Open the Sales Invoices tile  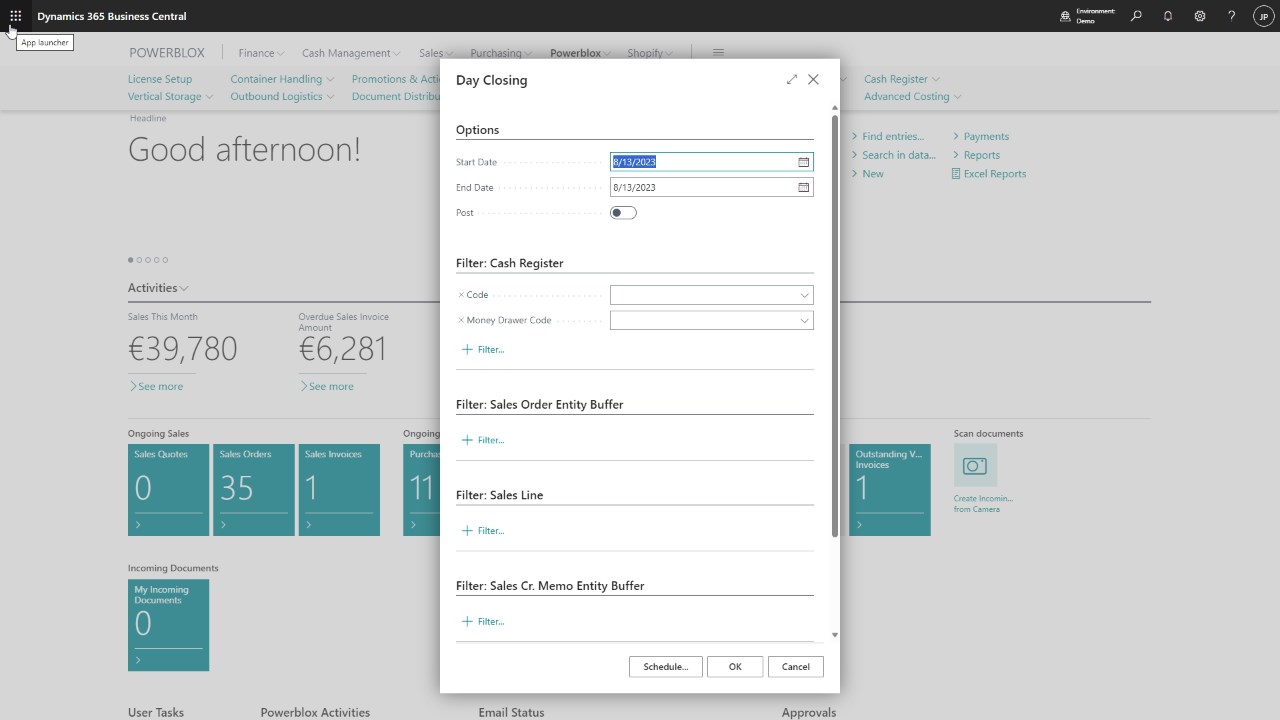tap(339, 490)
